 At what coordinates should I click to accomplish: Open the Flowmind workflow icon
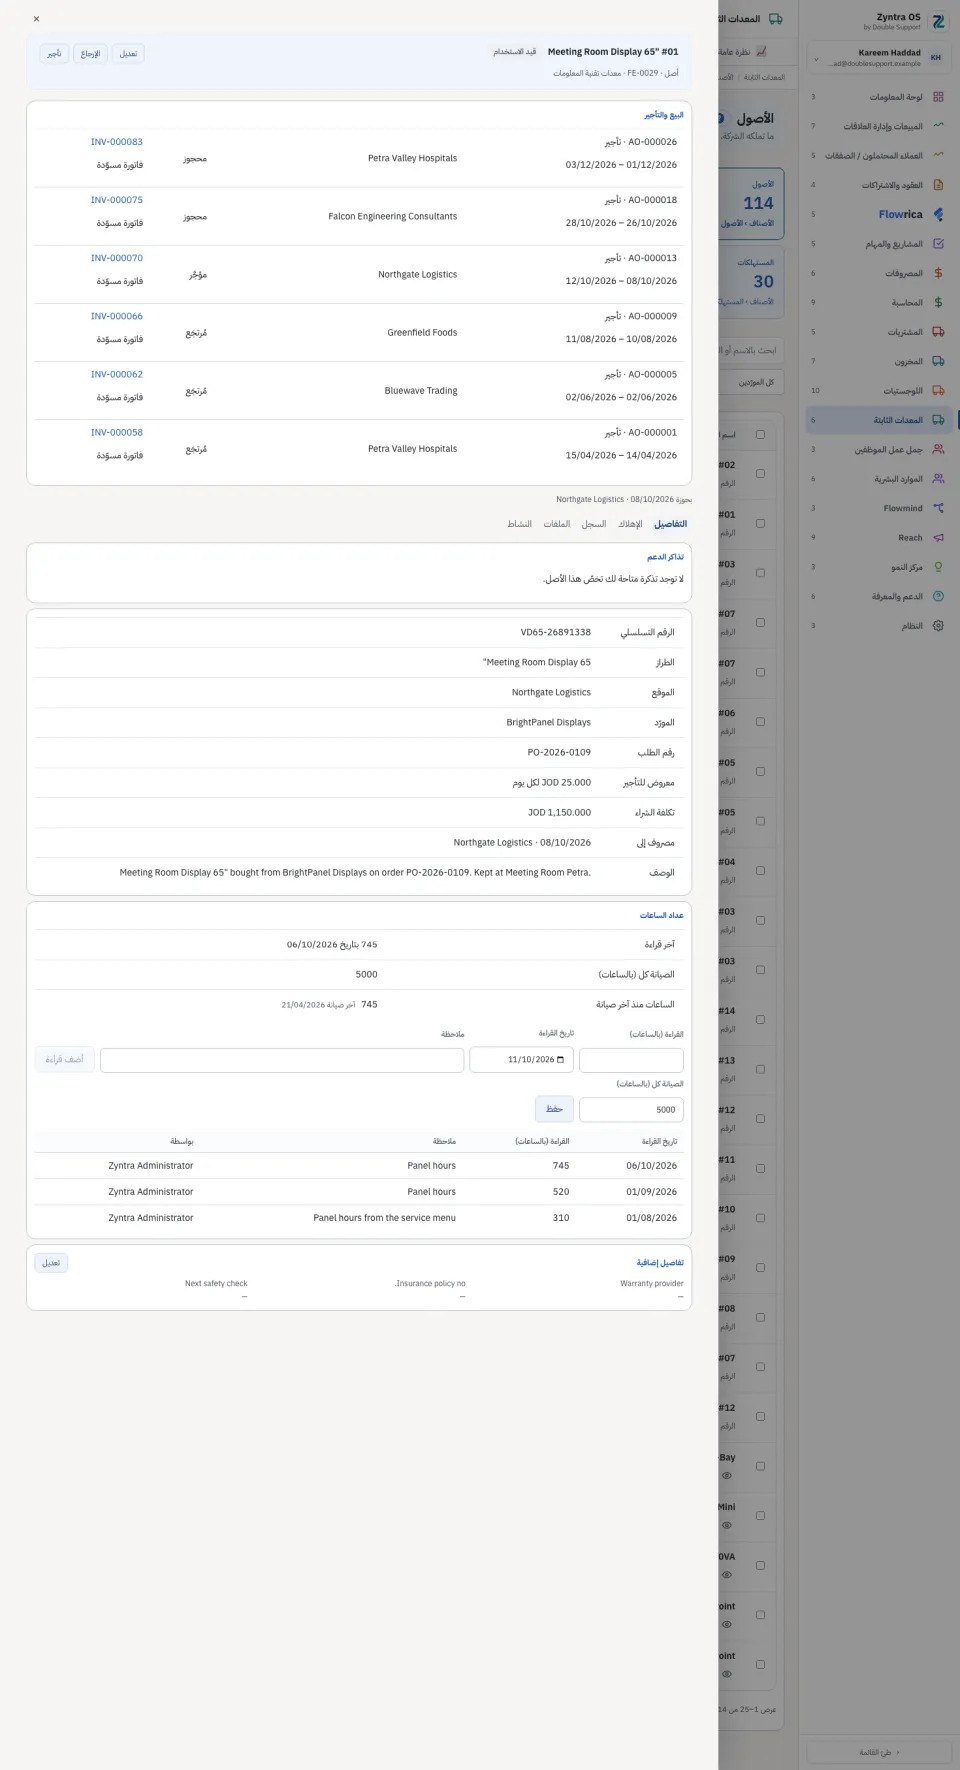[x=938, y=508]
